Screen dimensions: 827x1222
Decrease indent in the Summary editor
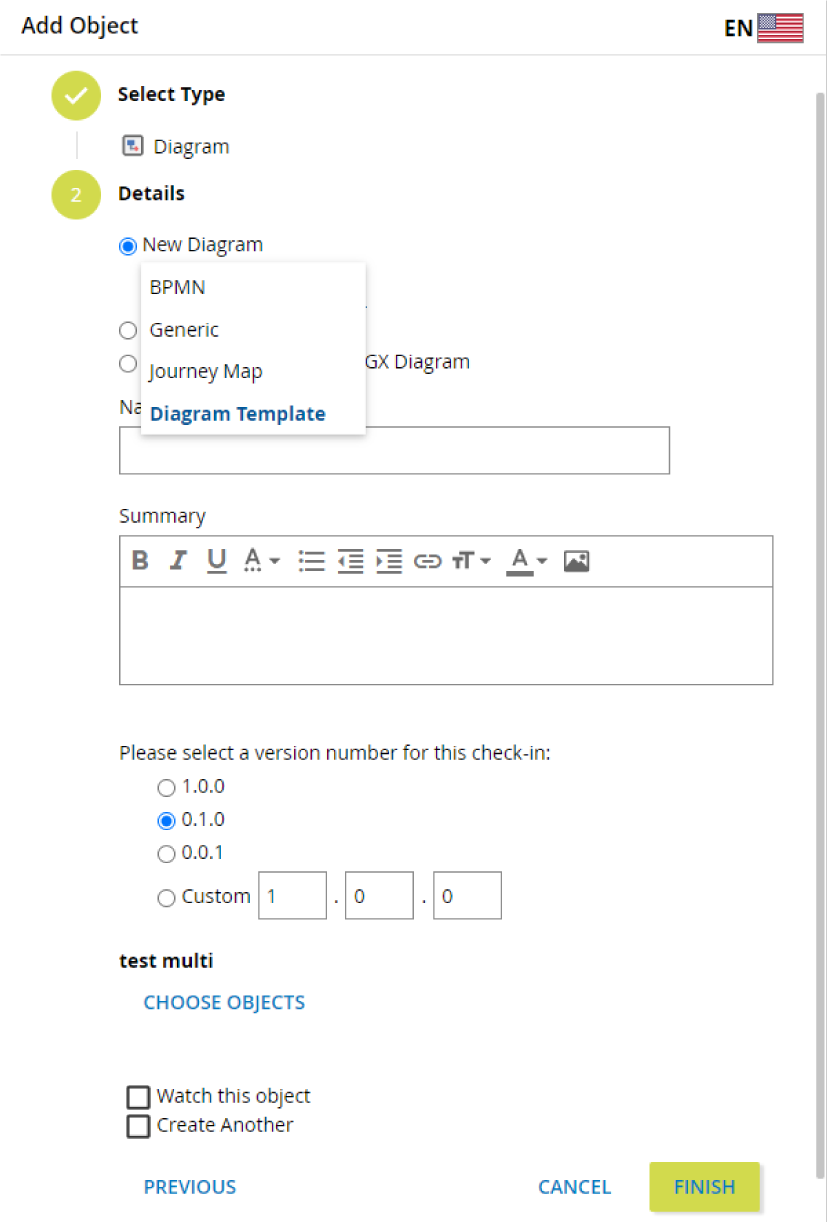350,561
